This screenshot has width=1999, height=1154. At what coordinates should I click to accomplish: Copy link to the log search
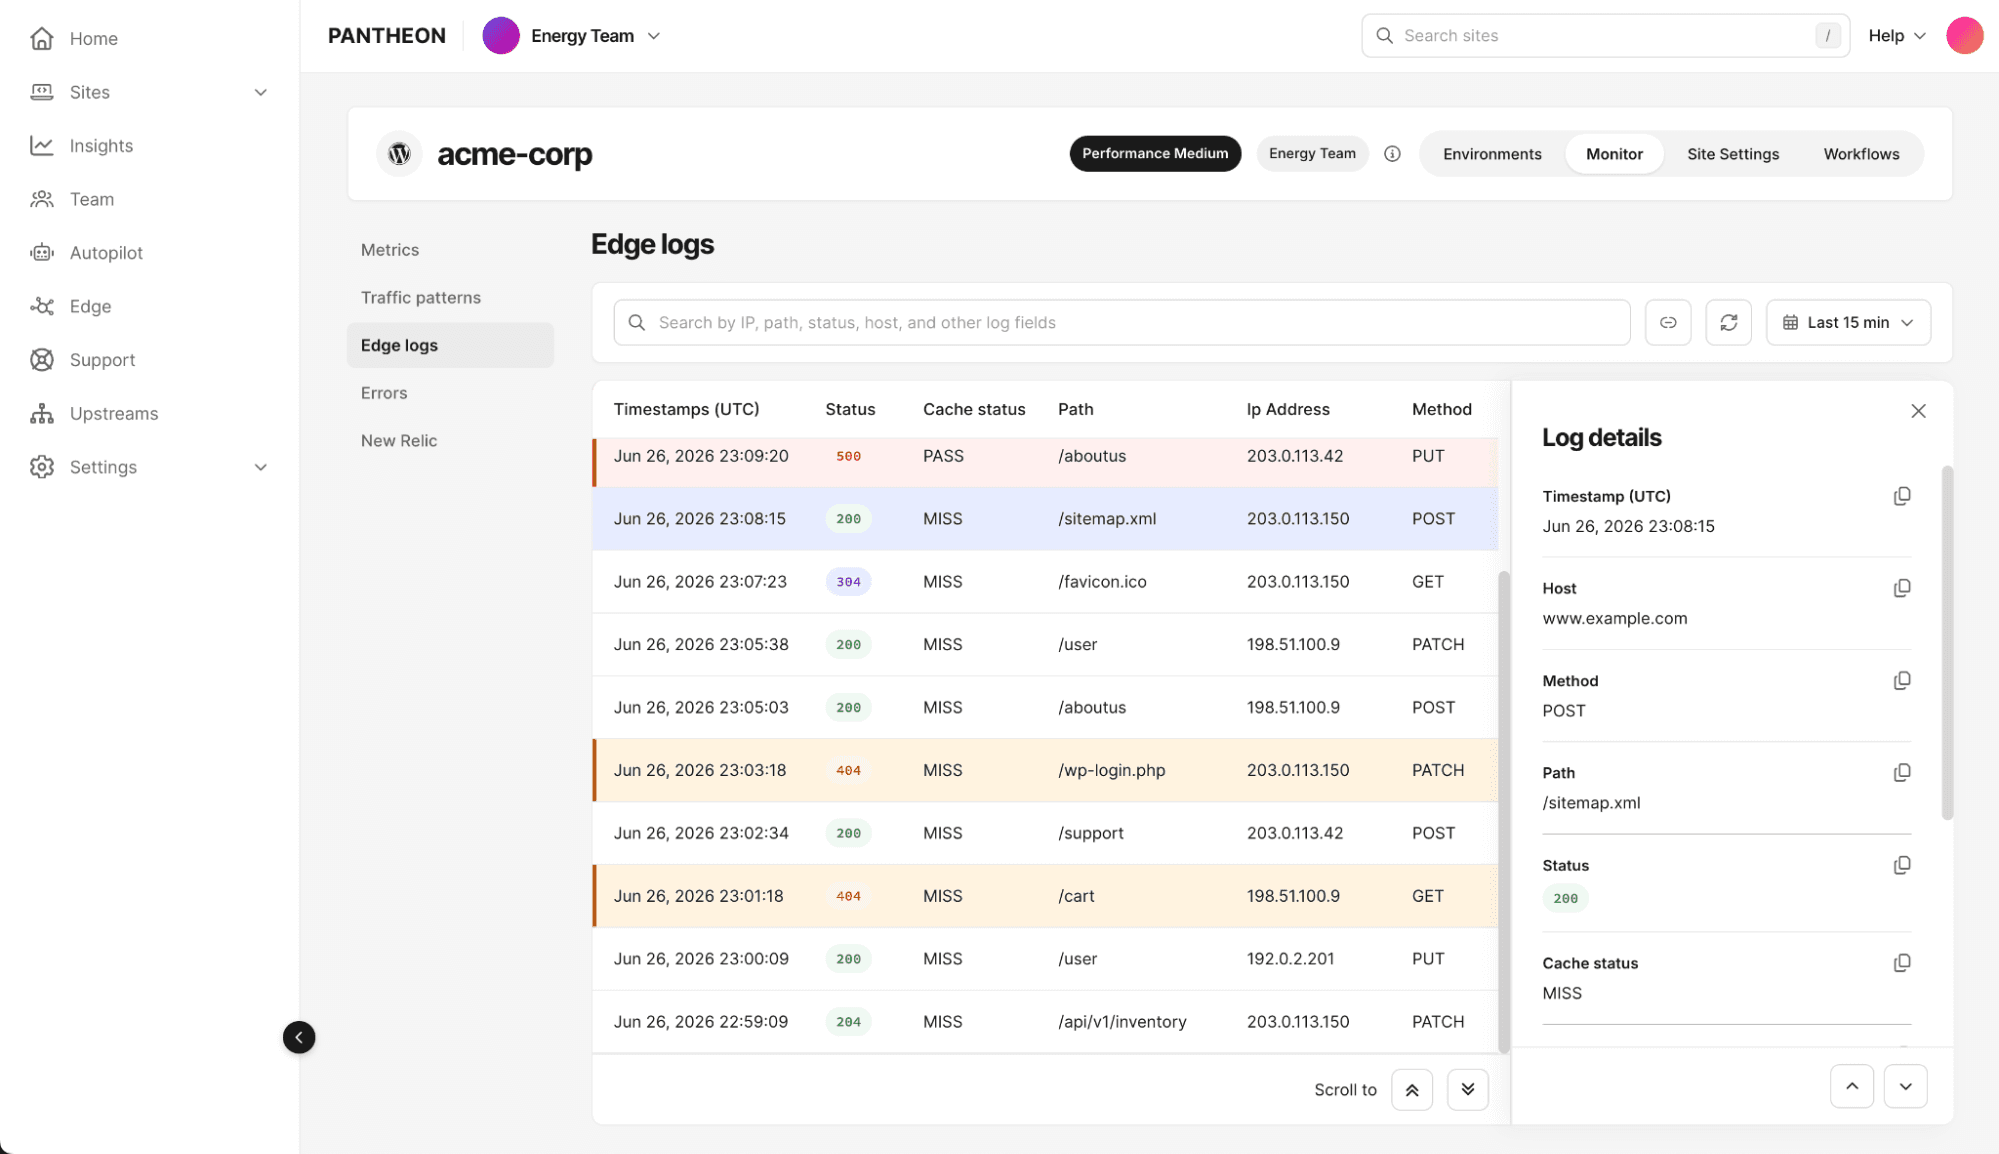coord(1668,323)
